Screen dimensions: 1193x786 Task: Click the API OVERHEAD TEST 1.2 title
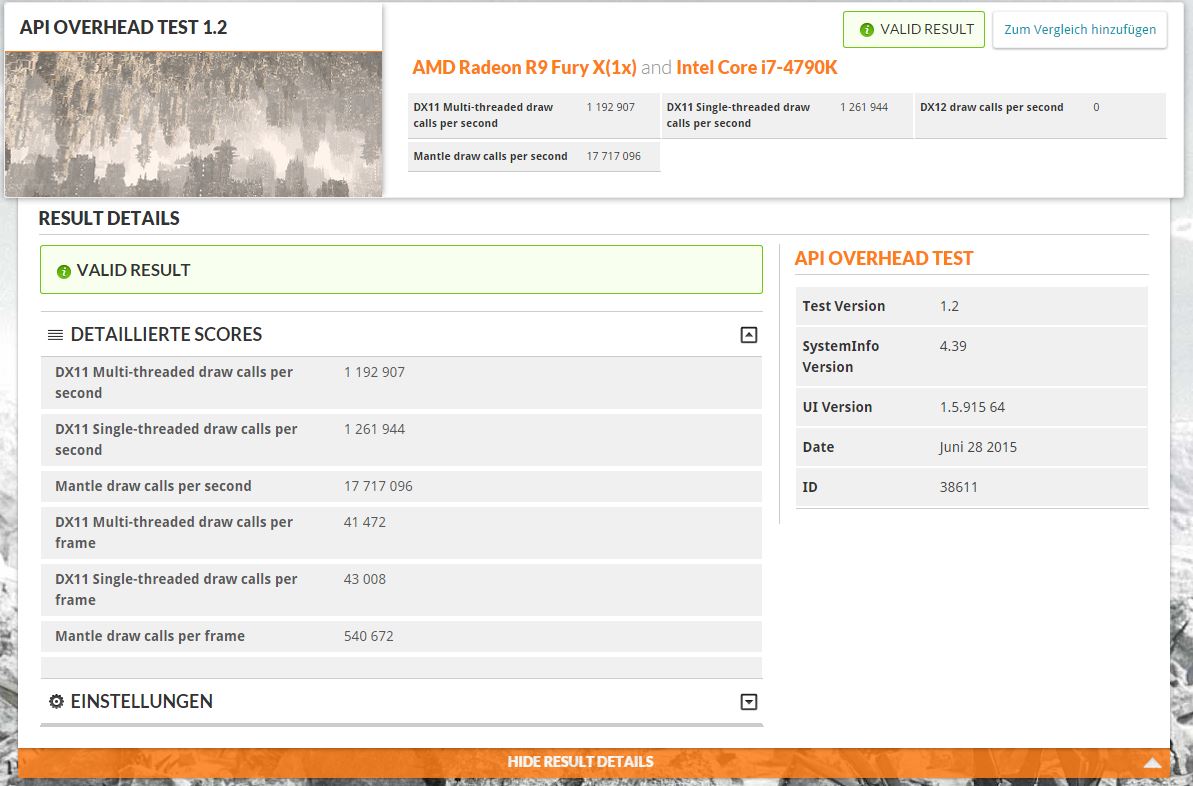[123, 27]
